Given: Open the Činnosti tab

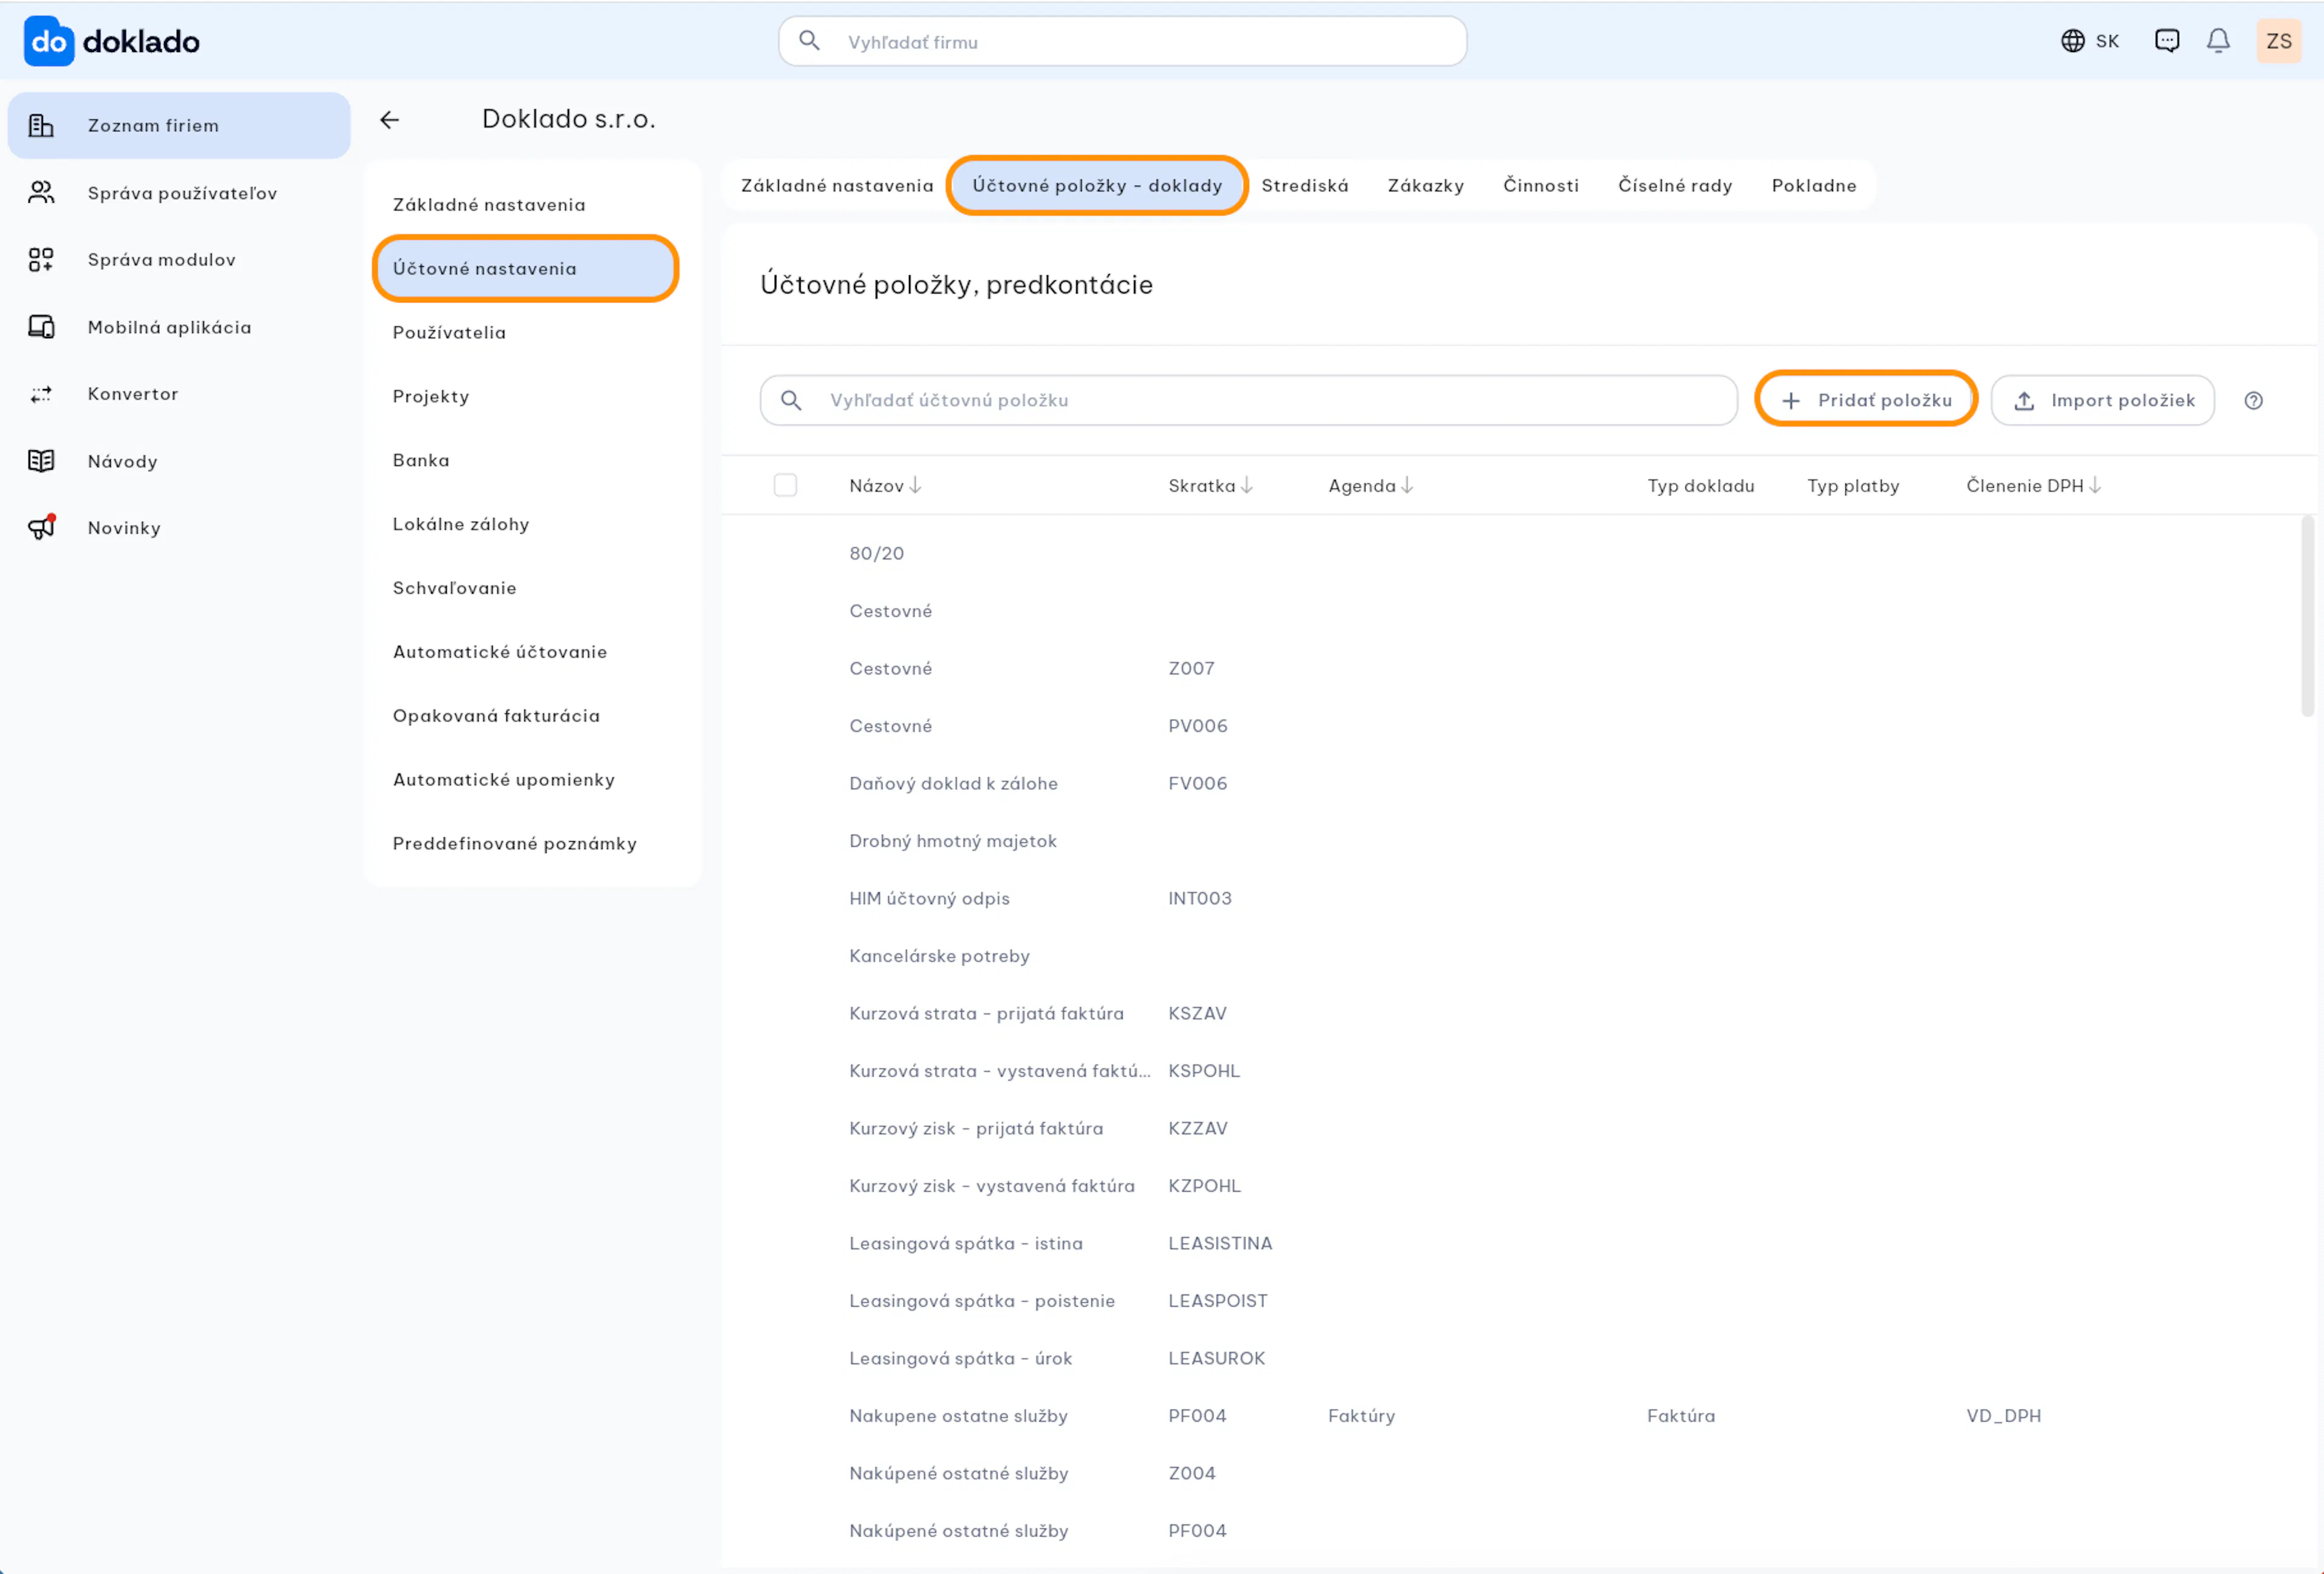Looking at the screenshot, I should [x=1541, y=185].
